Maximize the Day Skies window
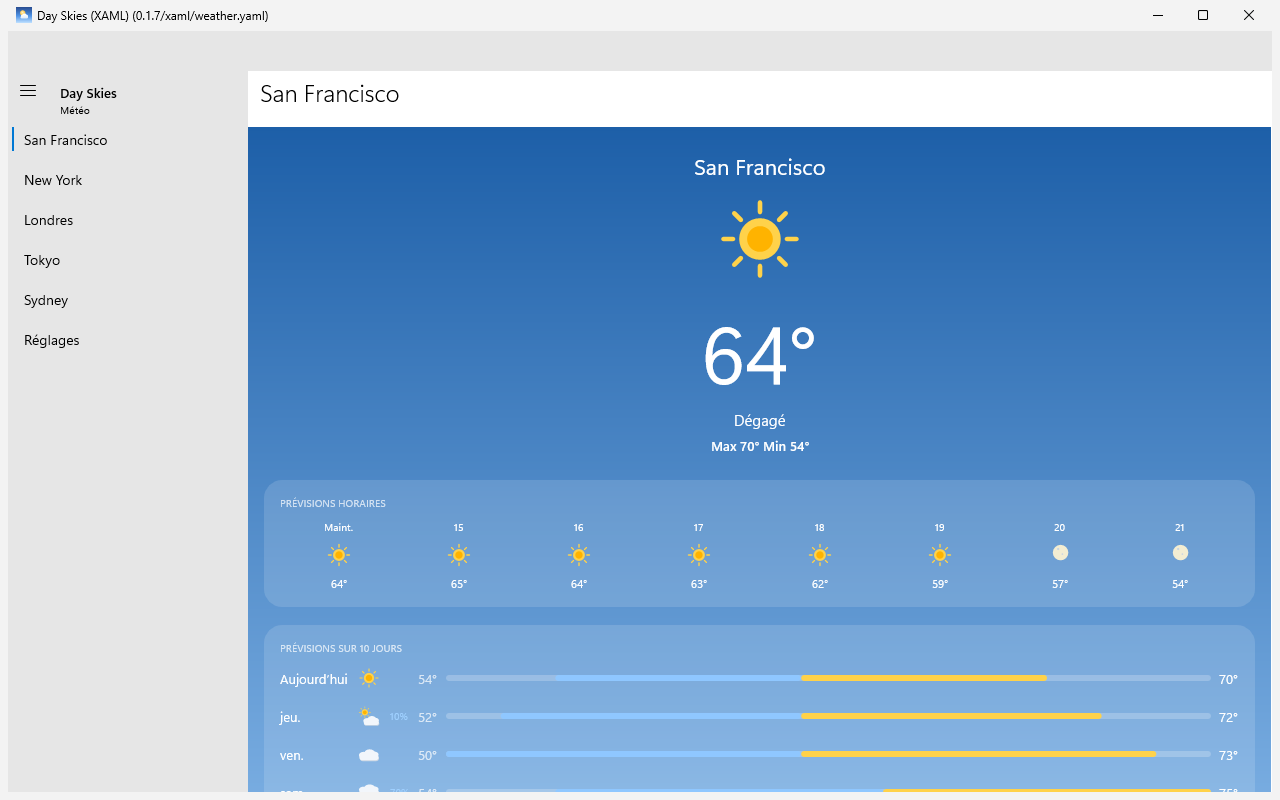Viewport: 1280px width, 800px height. coord(1203,15)
